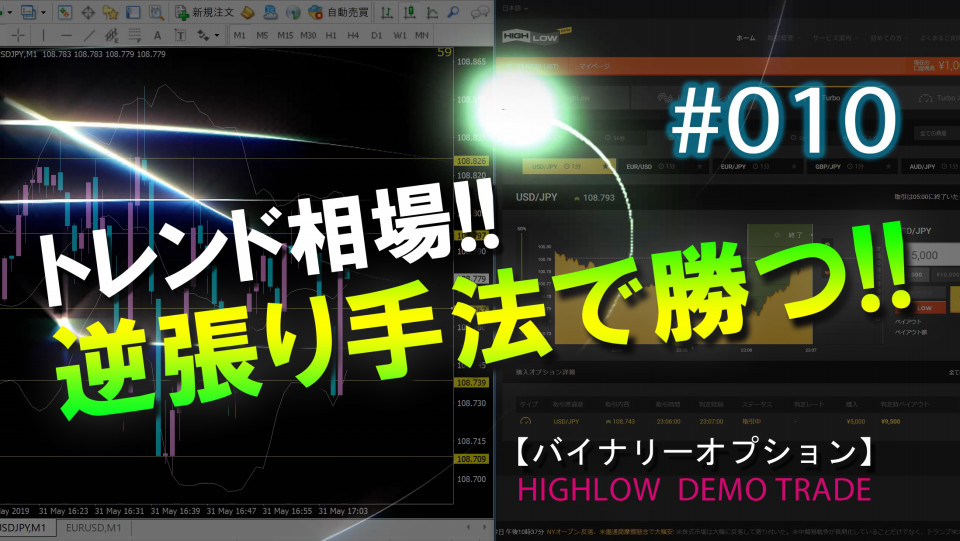Screen dimensions: 960x541
Task: Click the 23:06:00 time in trade row
Action: [x=669, y=422]
